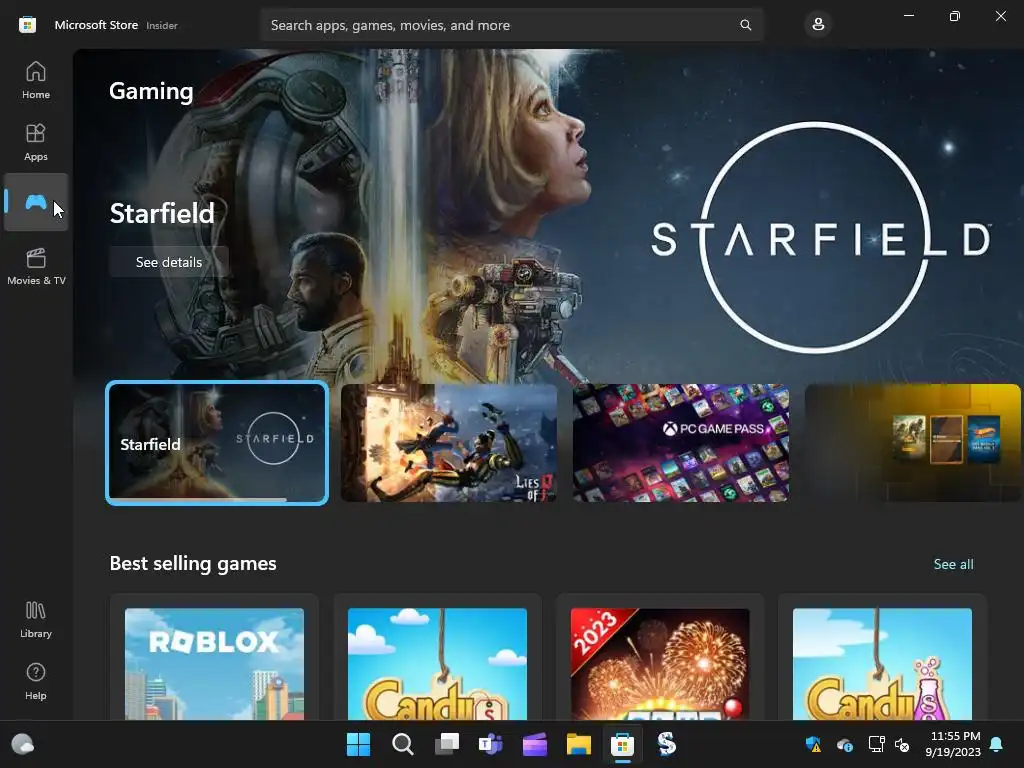Open the Candy Crush Soda game card
This screenshot has width=1024, height=768.
[x=882, y=657]
